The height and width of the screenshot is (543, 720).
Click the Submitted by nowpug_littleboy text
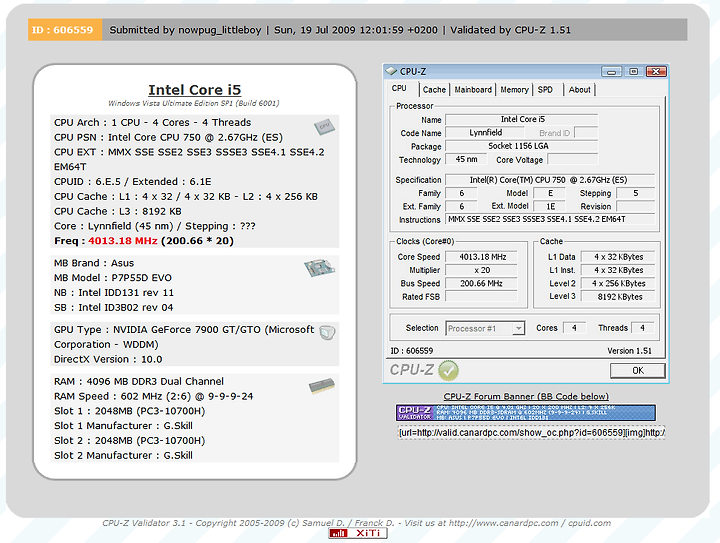185,30
